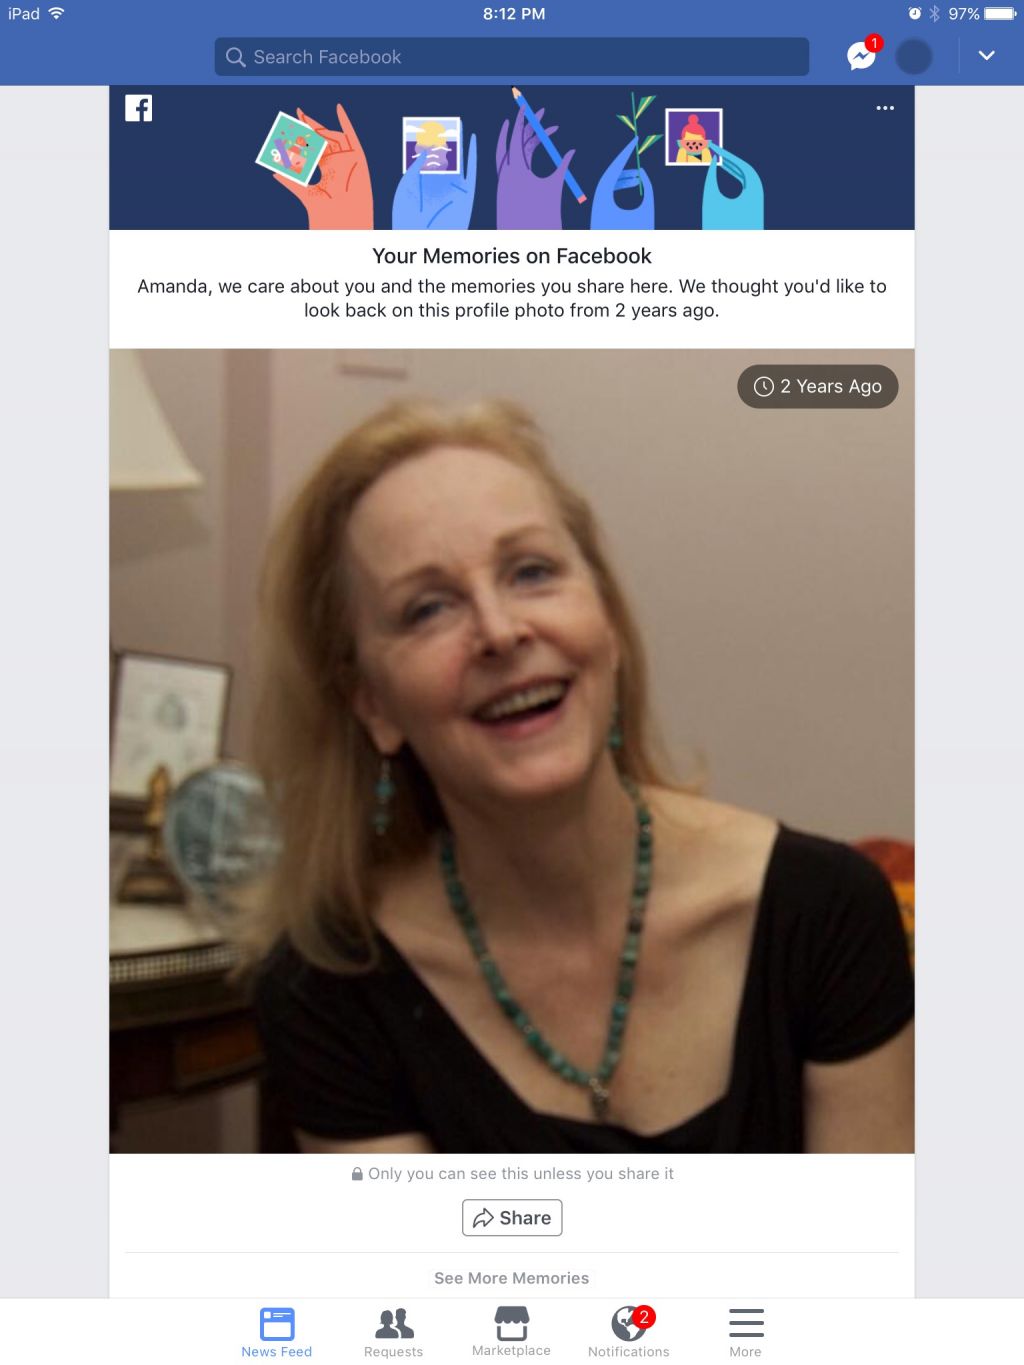Viewport: 1024px width, 1365px height.
Task: Tap the search magnifier icon
Action: pyautogui.click(x=236, y=57)
